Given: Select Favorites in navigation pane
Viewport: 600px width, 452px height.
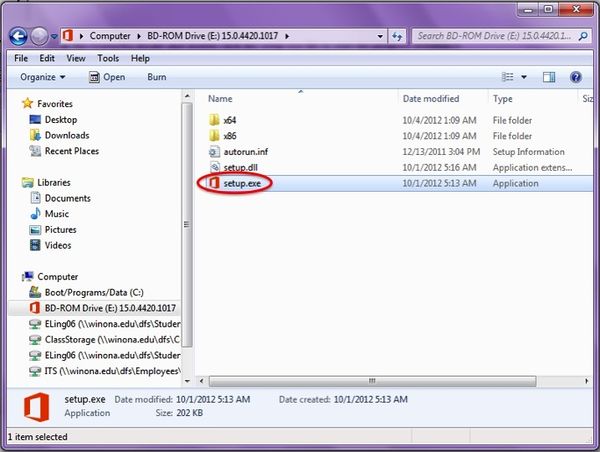Looking at the screenshot, I should coord(55,104).
